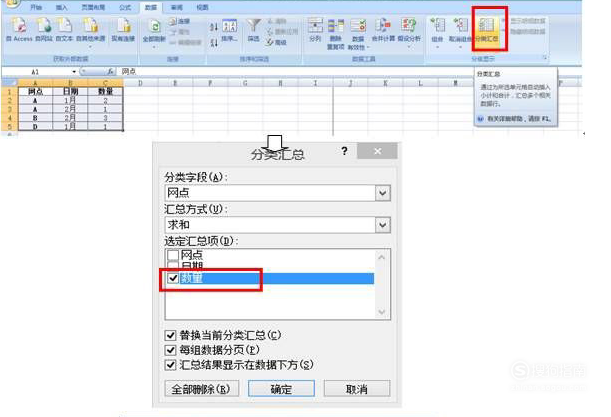Uncheck the 数量 checkbox in list
This screenshot has width=611, height=417.
[x=173, y=278]
